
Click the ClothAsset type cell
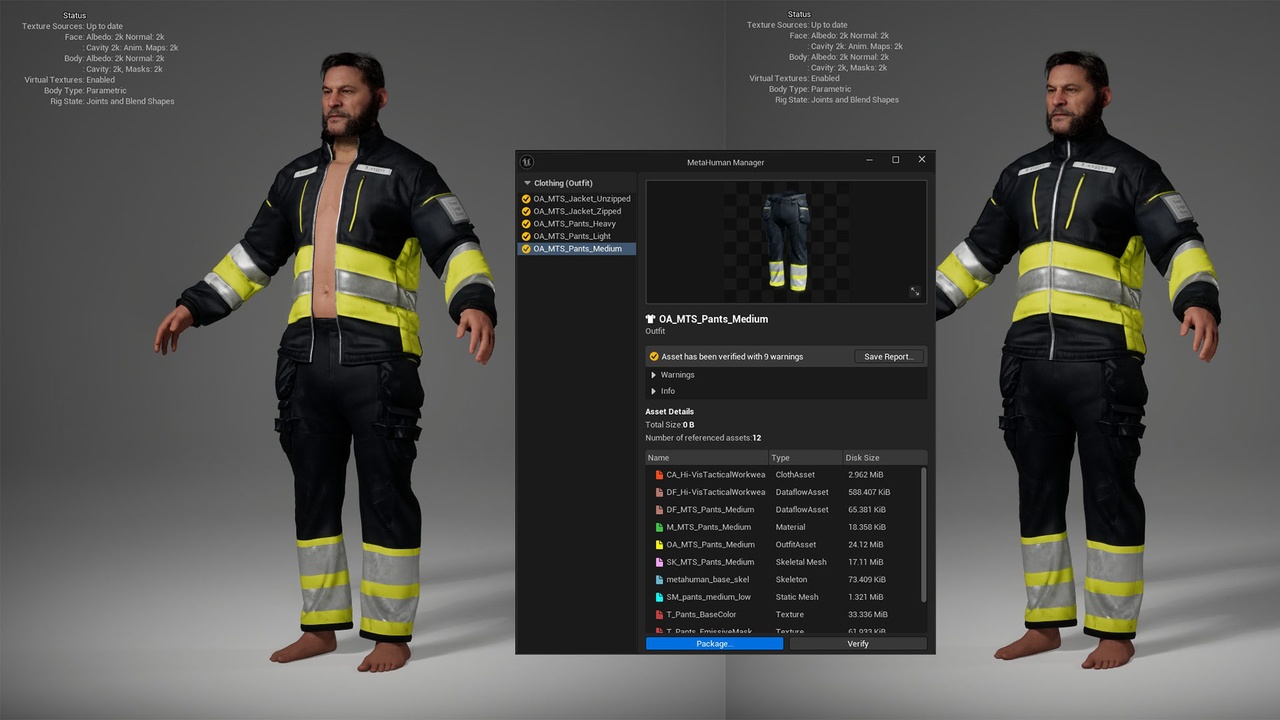pos(795,475)
